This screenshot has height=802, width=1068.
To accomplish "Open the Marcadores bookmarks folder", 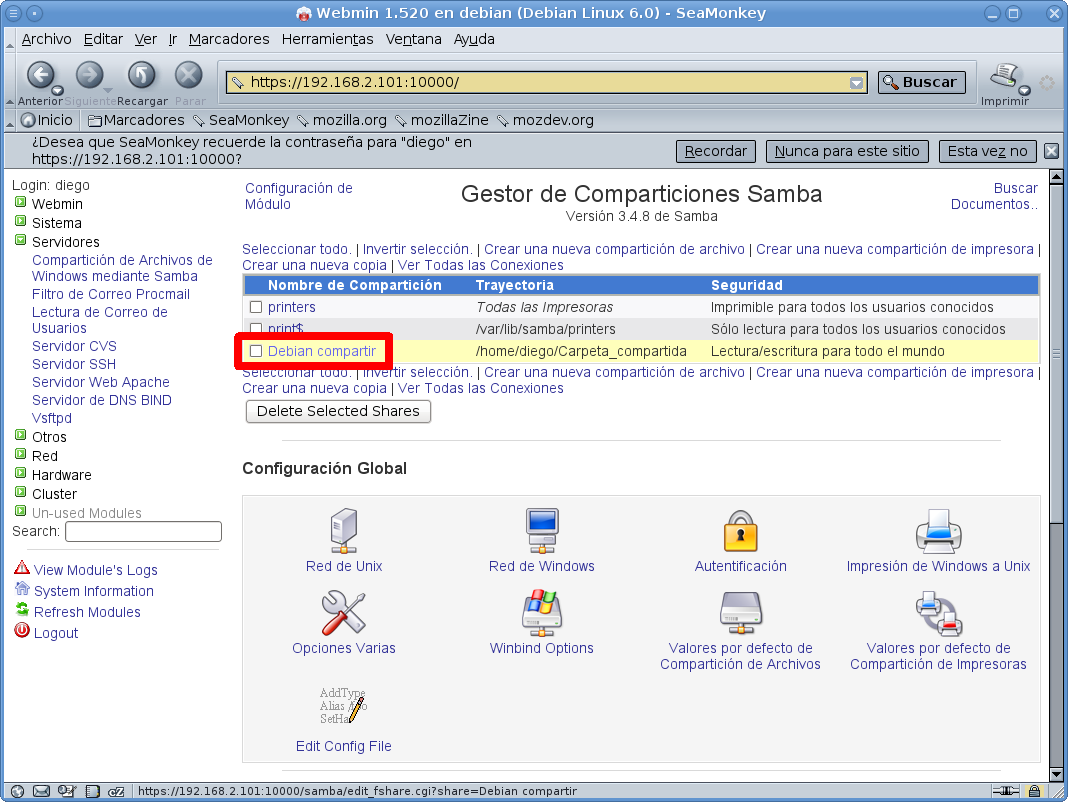I will point(136,121).
